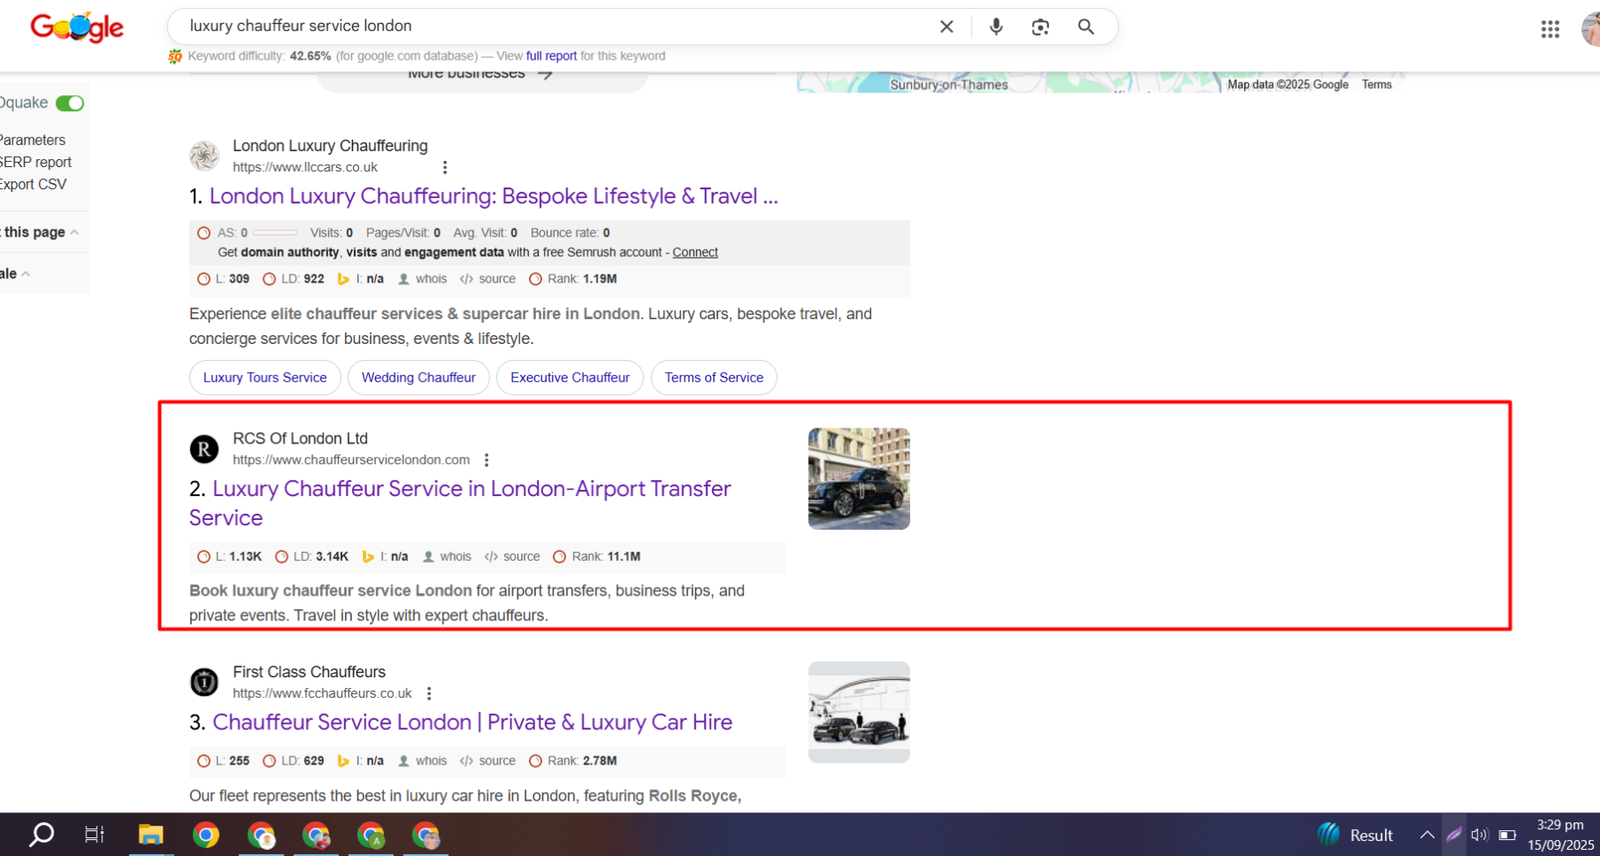Open the Semrush full report link
Viewport: 1600px width, 856px height.
point(551,56)
